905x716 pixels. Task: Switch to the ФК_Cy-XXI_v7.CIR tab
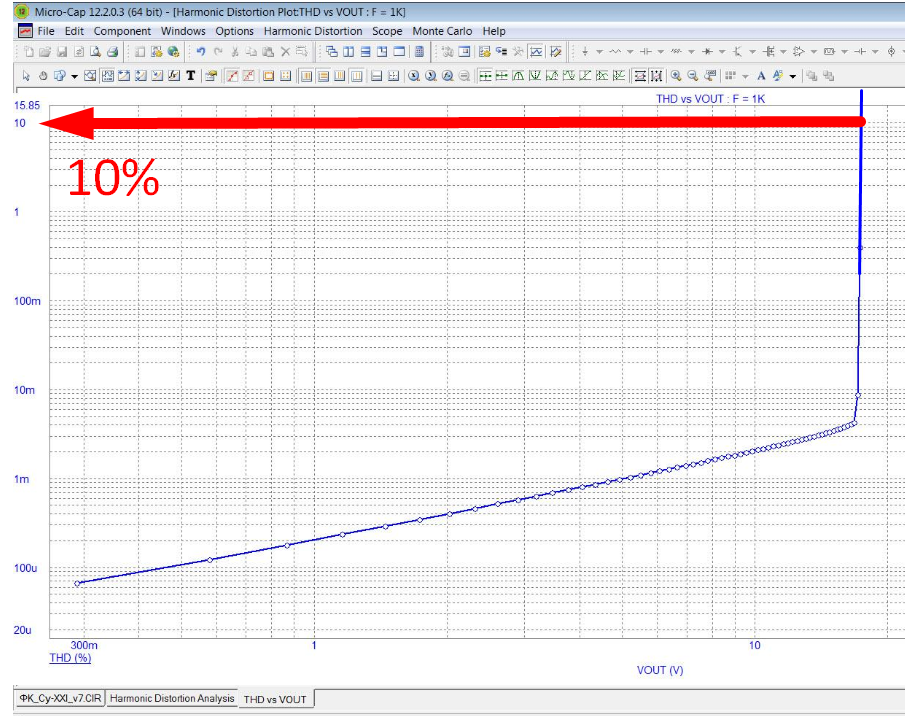click(x=60, y=698)
